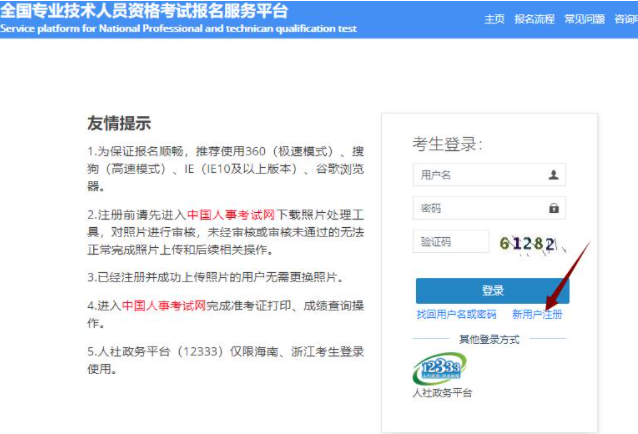Screen dimensions: 638x434
Task: Go to 常见问题 in top navigation
Action: (584, 19)
